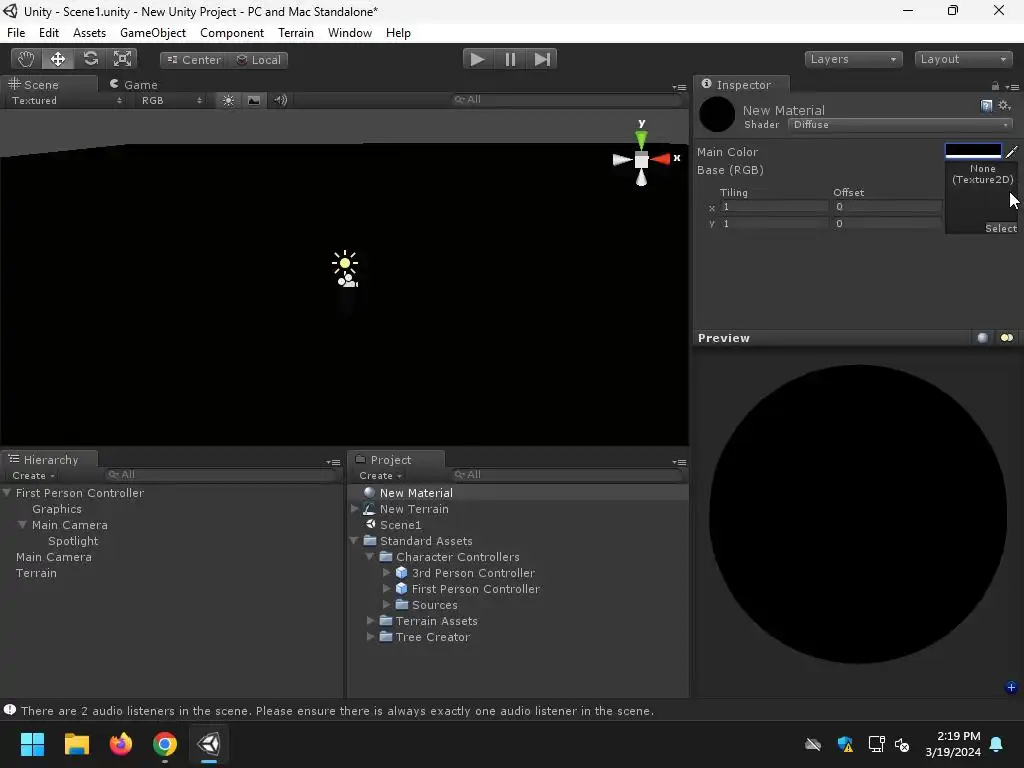Open the RGB render mode dropdown
This screenshot has height=768, width=1024.
click(x=172, y=100)
